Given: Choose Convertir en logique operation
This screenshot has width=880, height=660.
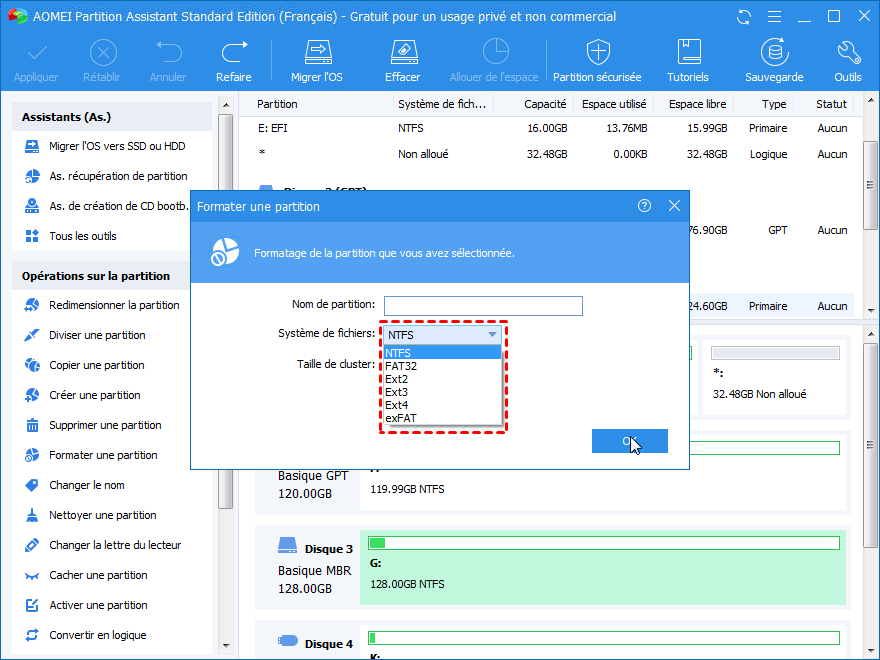Looking at the screenshot, I should (x=97, y=635).
